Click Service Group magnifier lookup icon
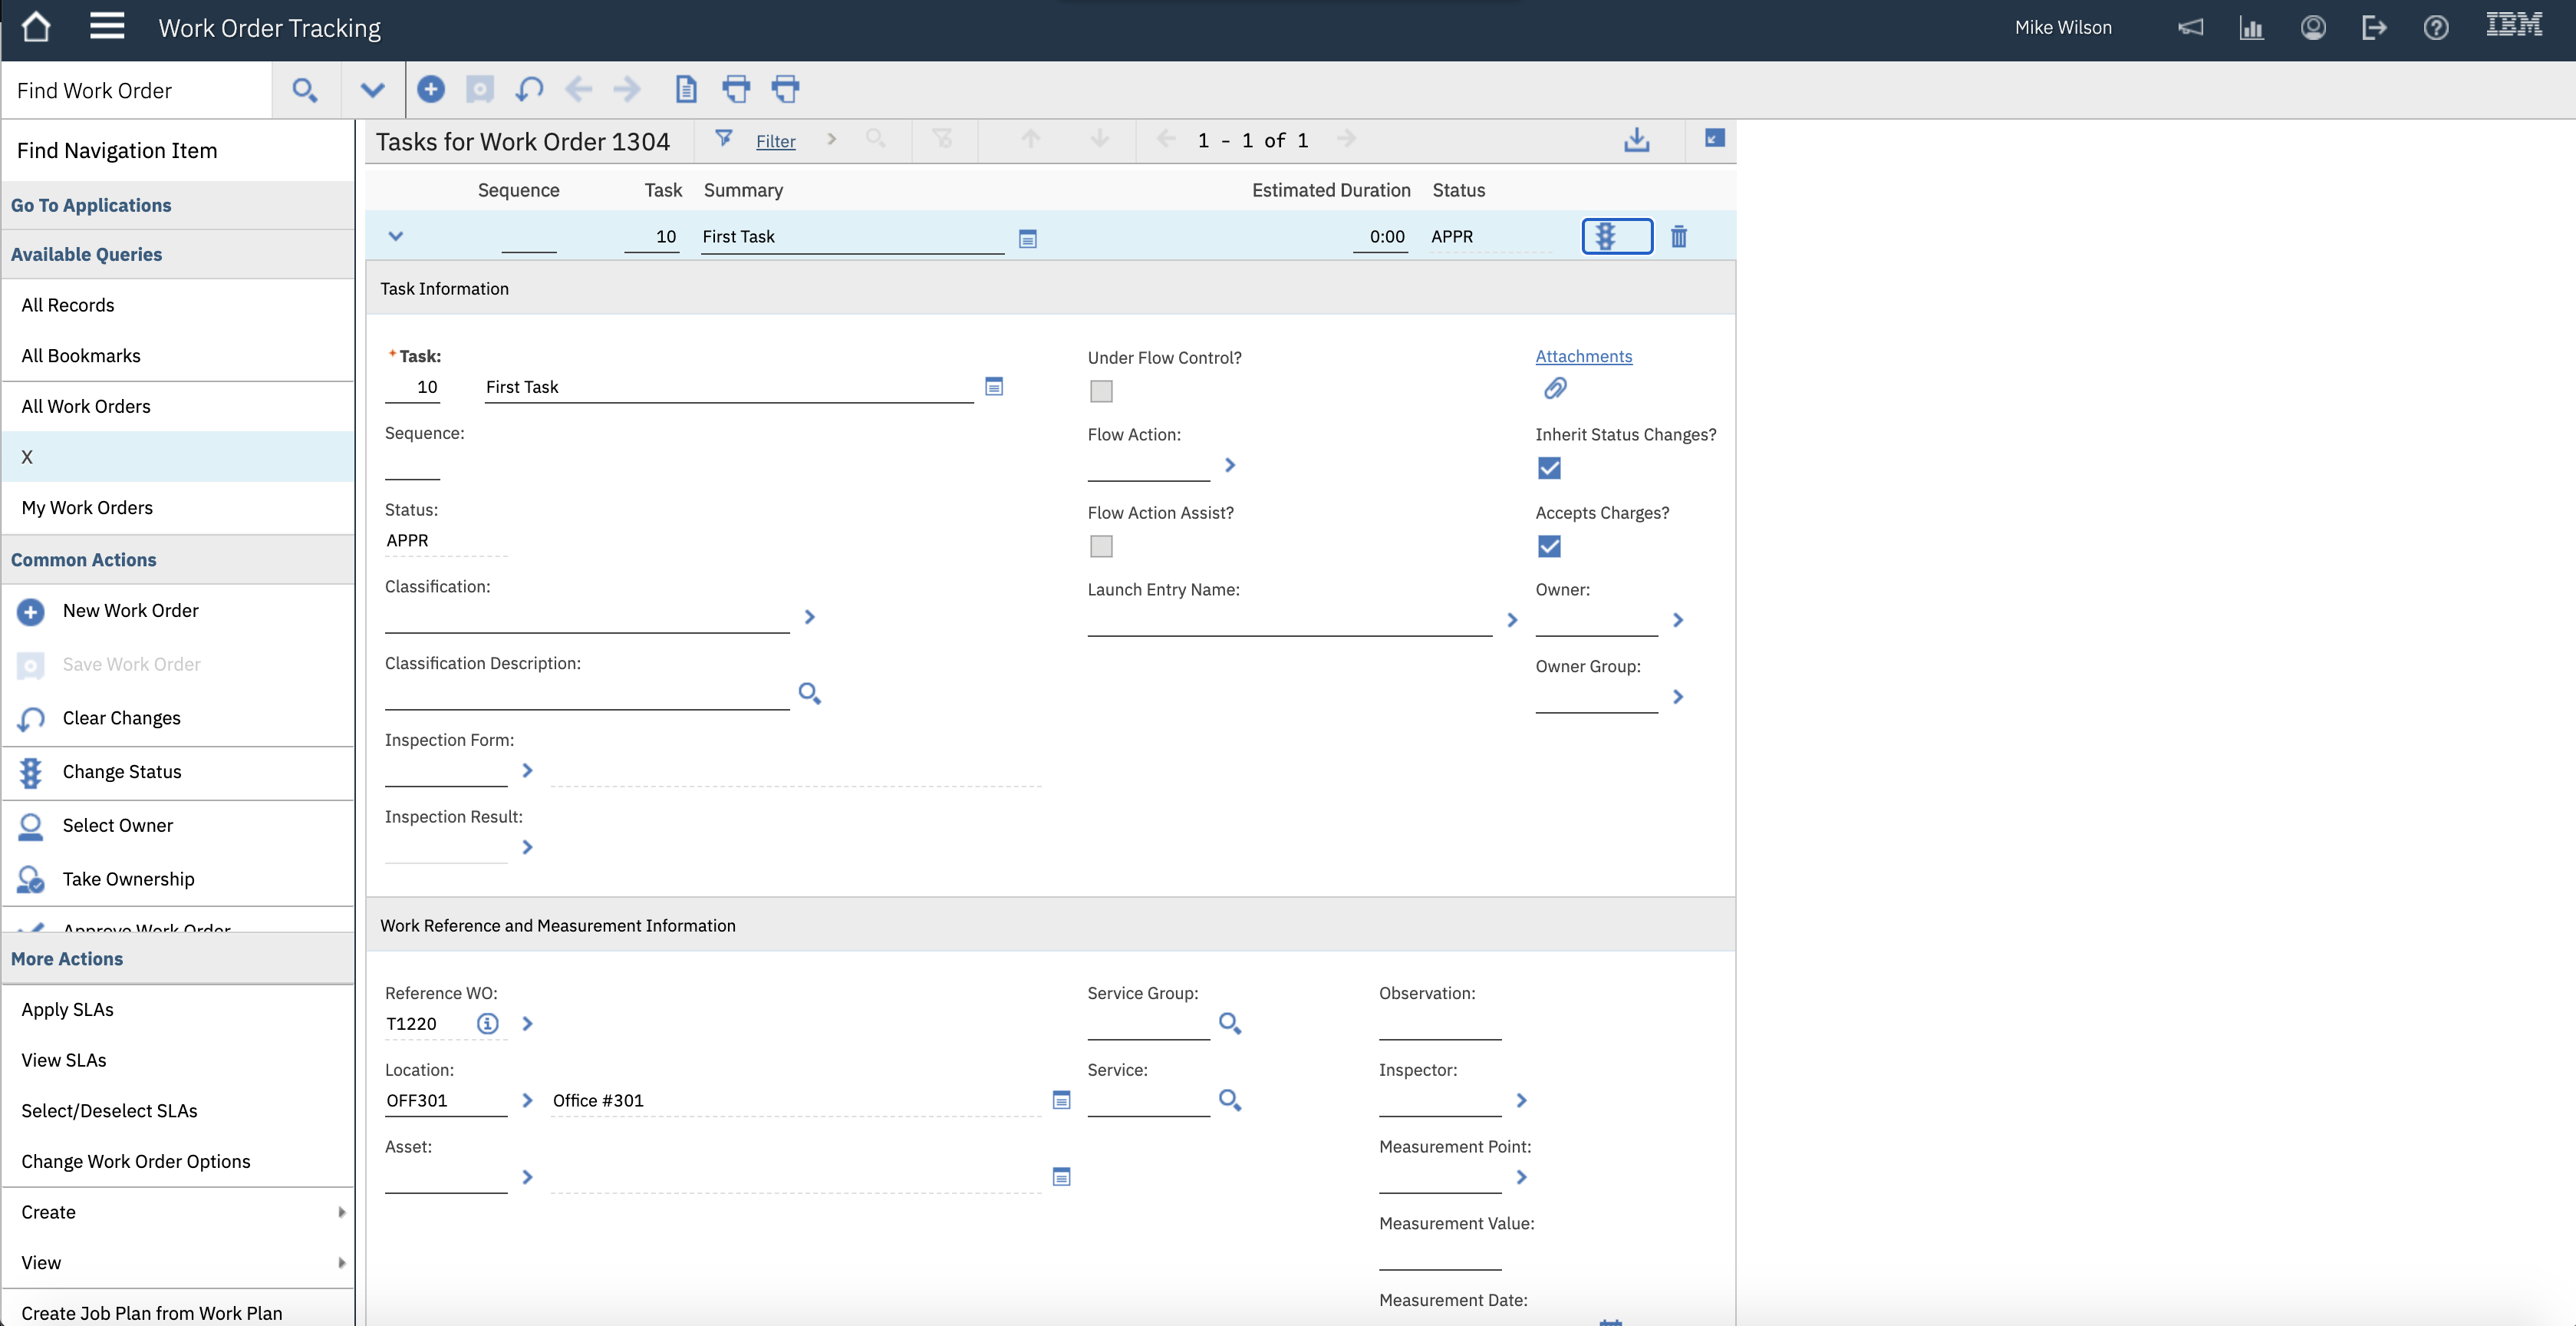This screenshot has height=1326, width=2576. click(1229, 1023)
